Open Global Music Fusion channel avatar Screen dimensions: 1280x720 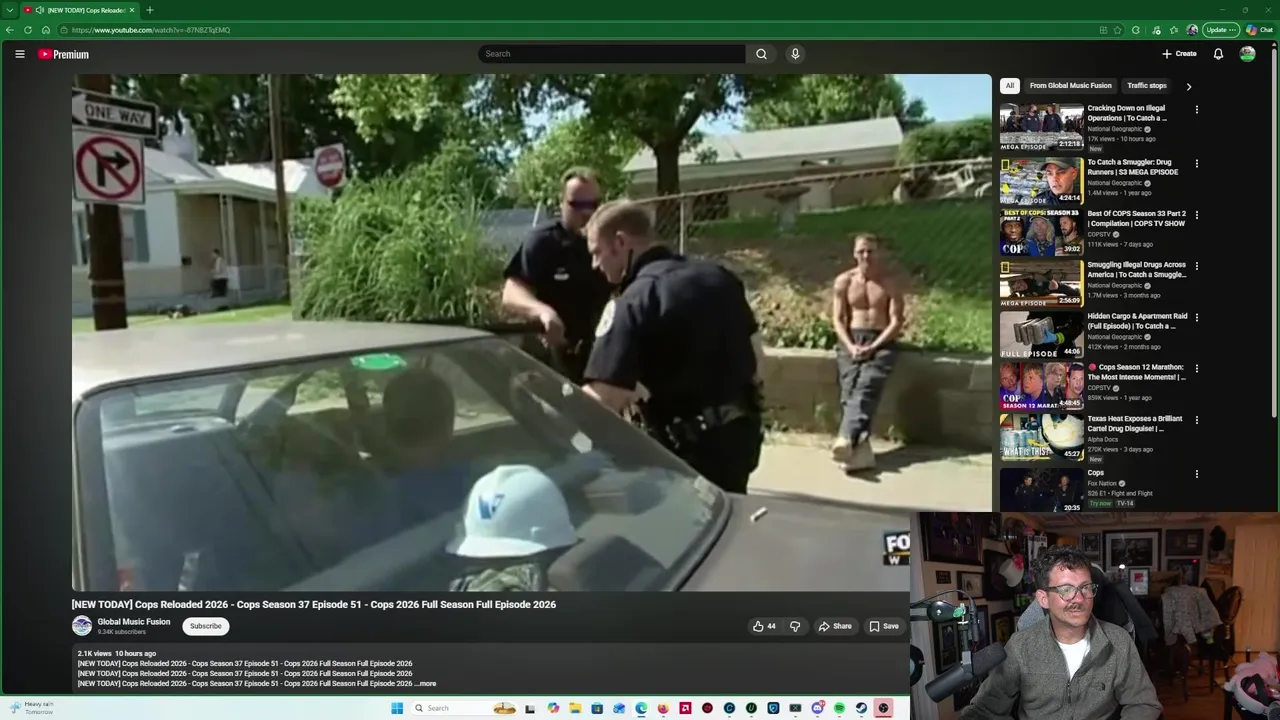point(82,626)
